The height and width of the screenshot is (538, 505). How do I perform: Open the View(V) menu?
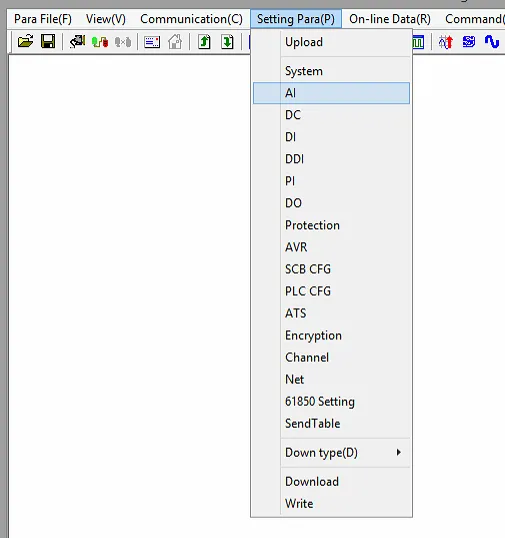click(106, 19)
